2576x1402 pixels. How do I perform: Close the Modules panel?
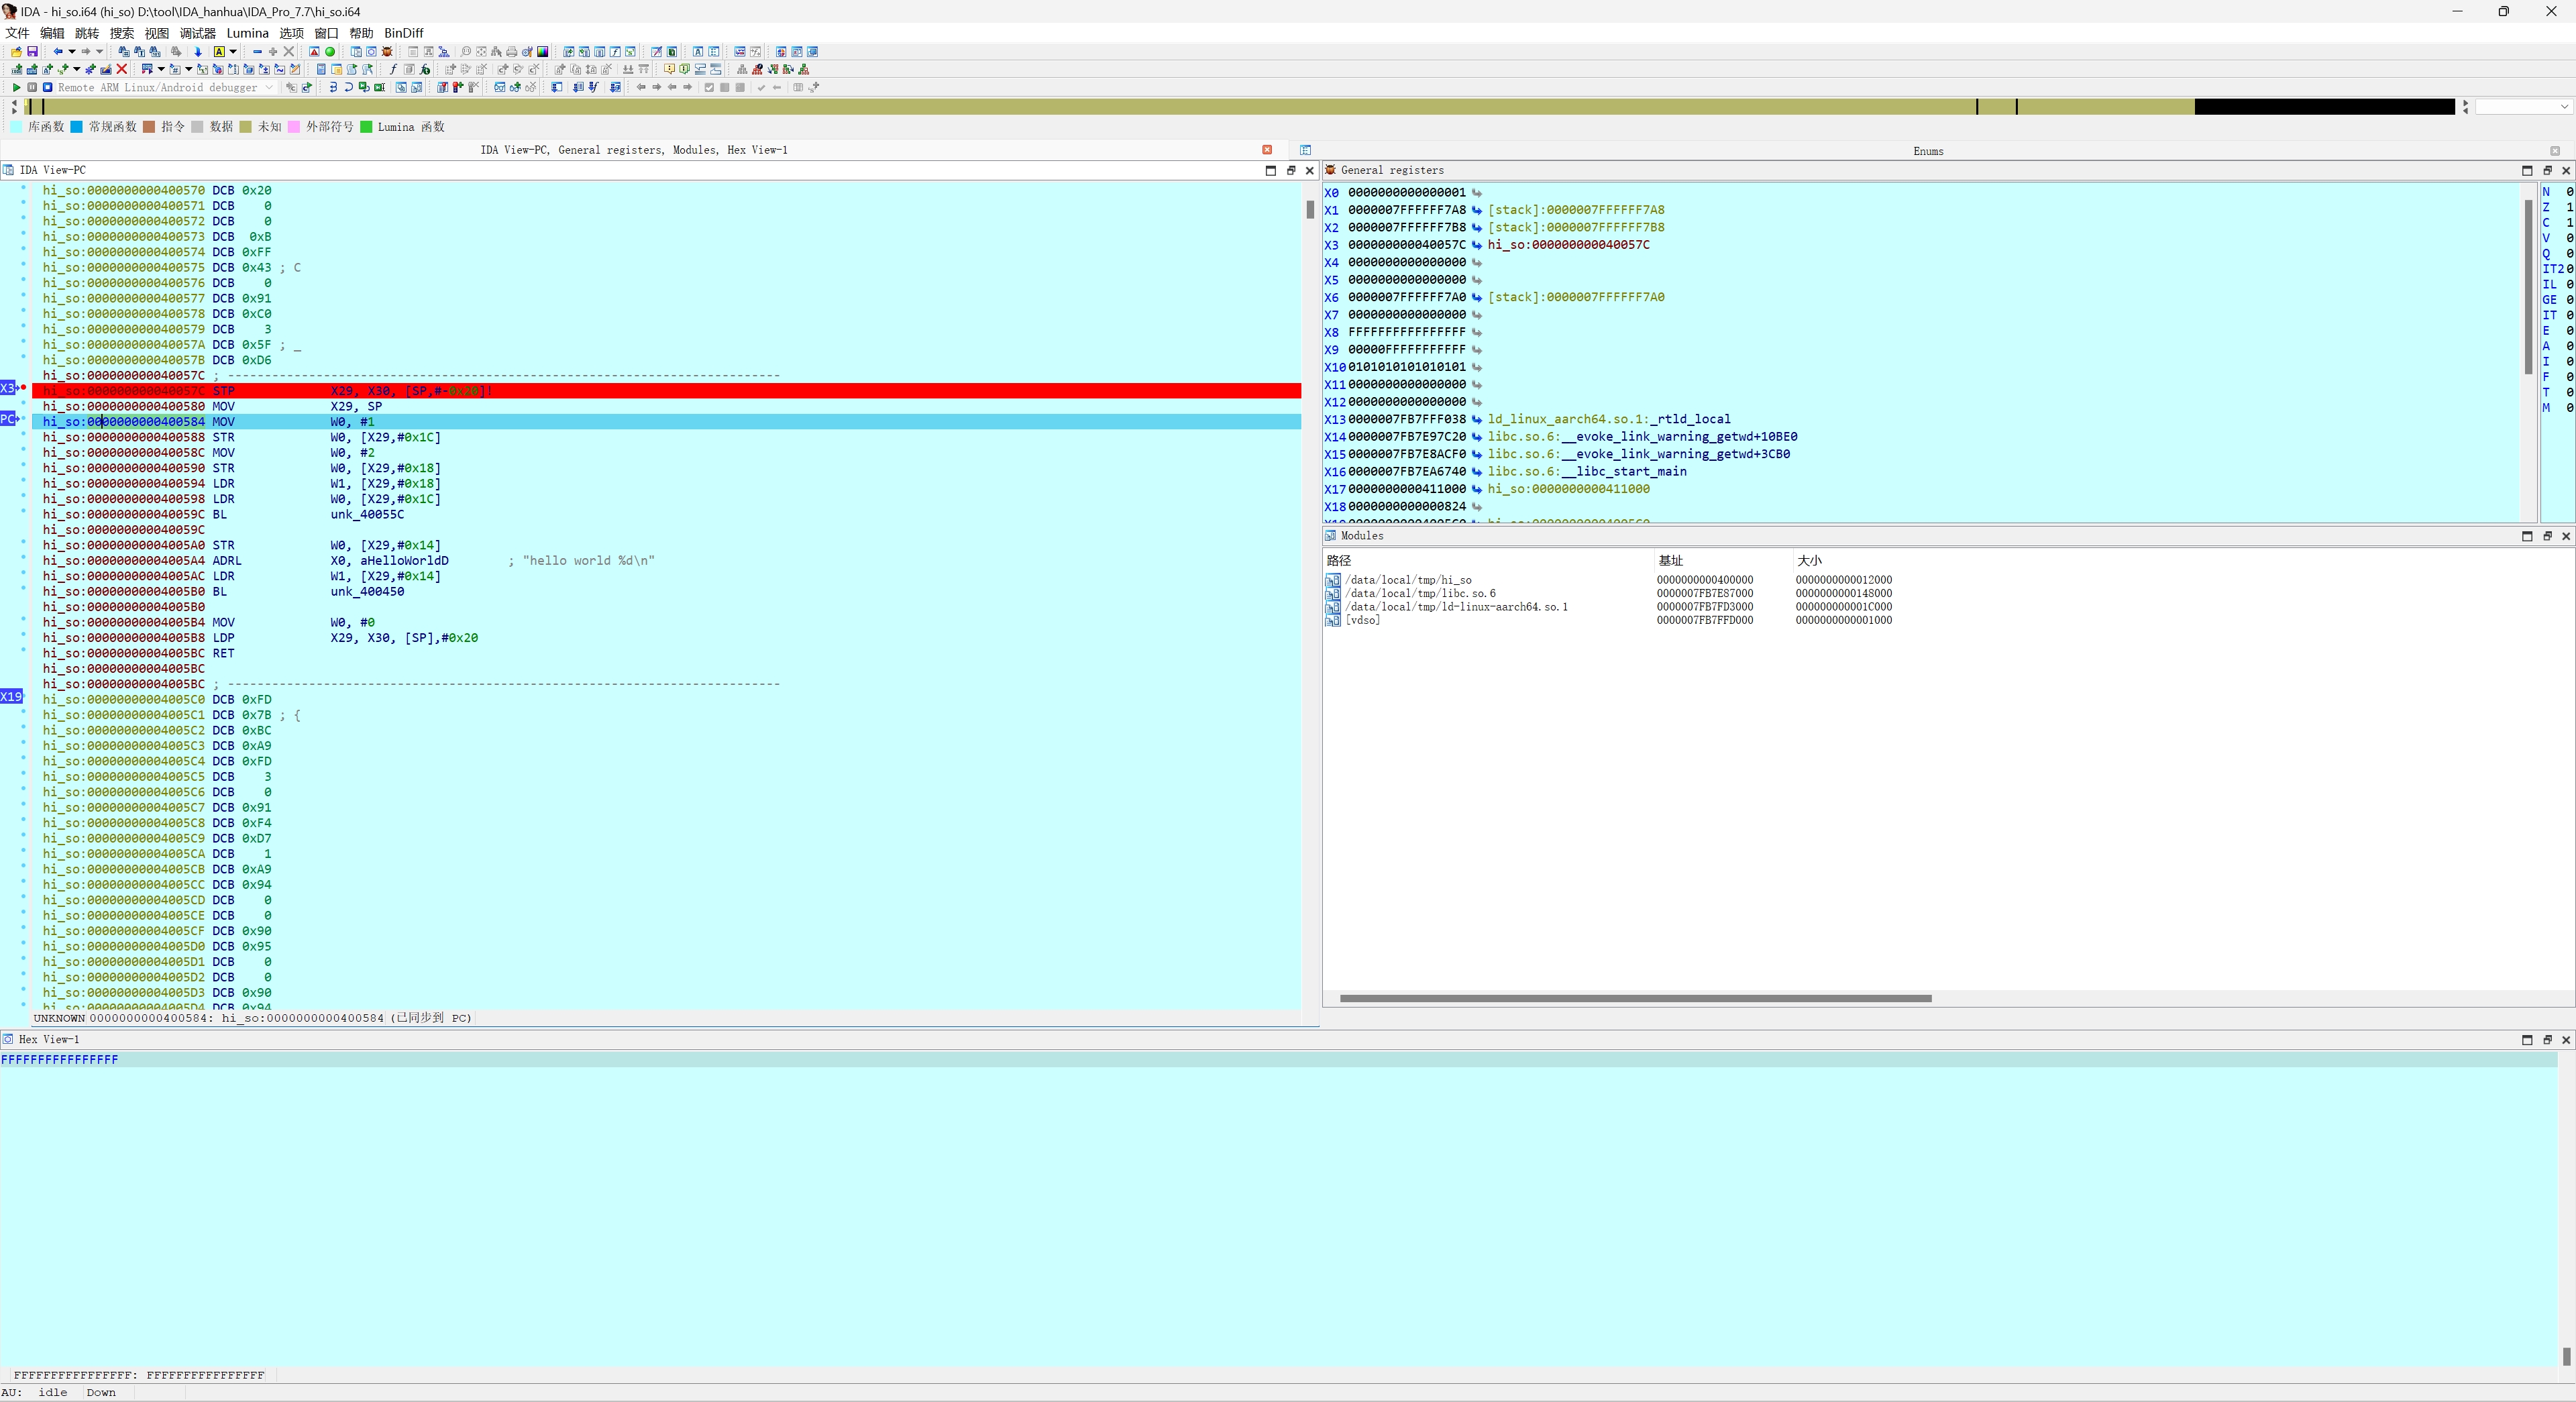2566,536
